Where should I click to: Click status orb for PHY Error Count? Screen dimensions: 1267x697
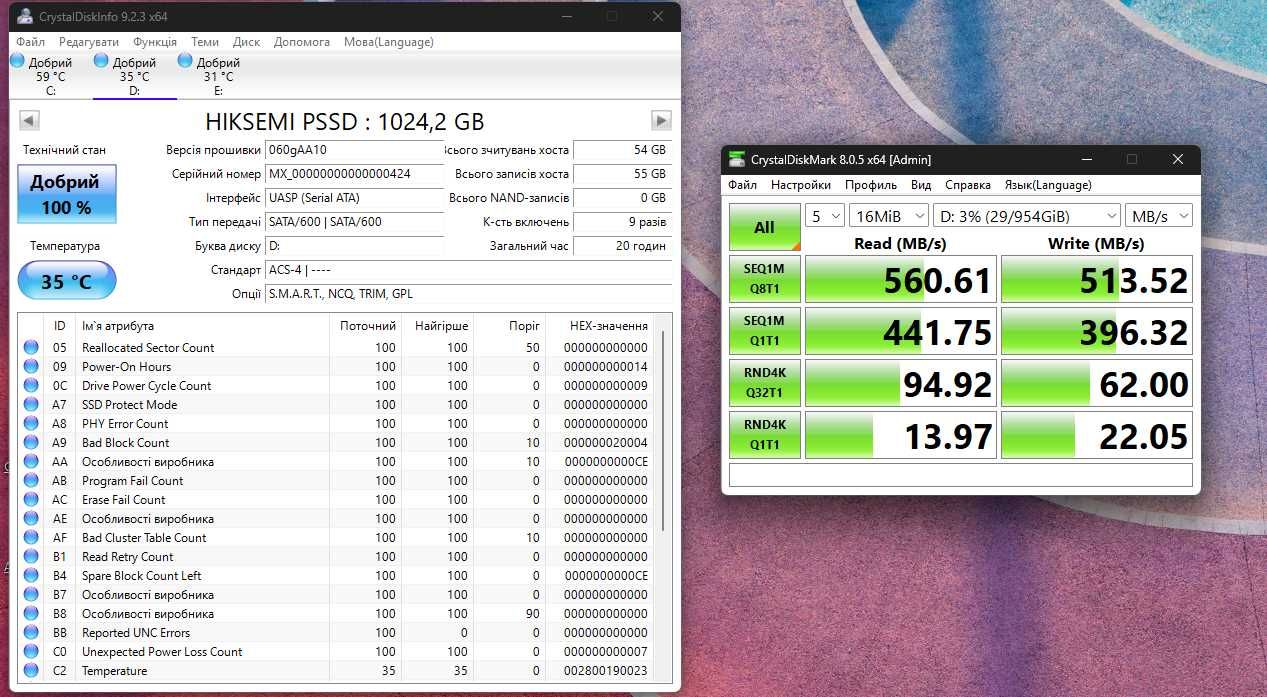31,424
